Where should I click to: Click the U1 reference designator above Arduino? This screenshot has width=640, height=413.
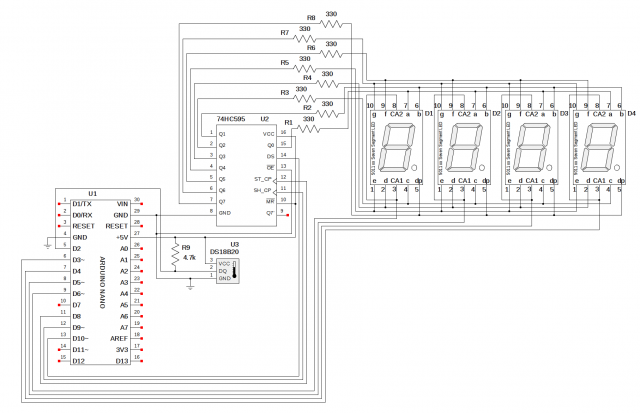tap(93, 193)
